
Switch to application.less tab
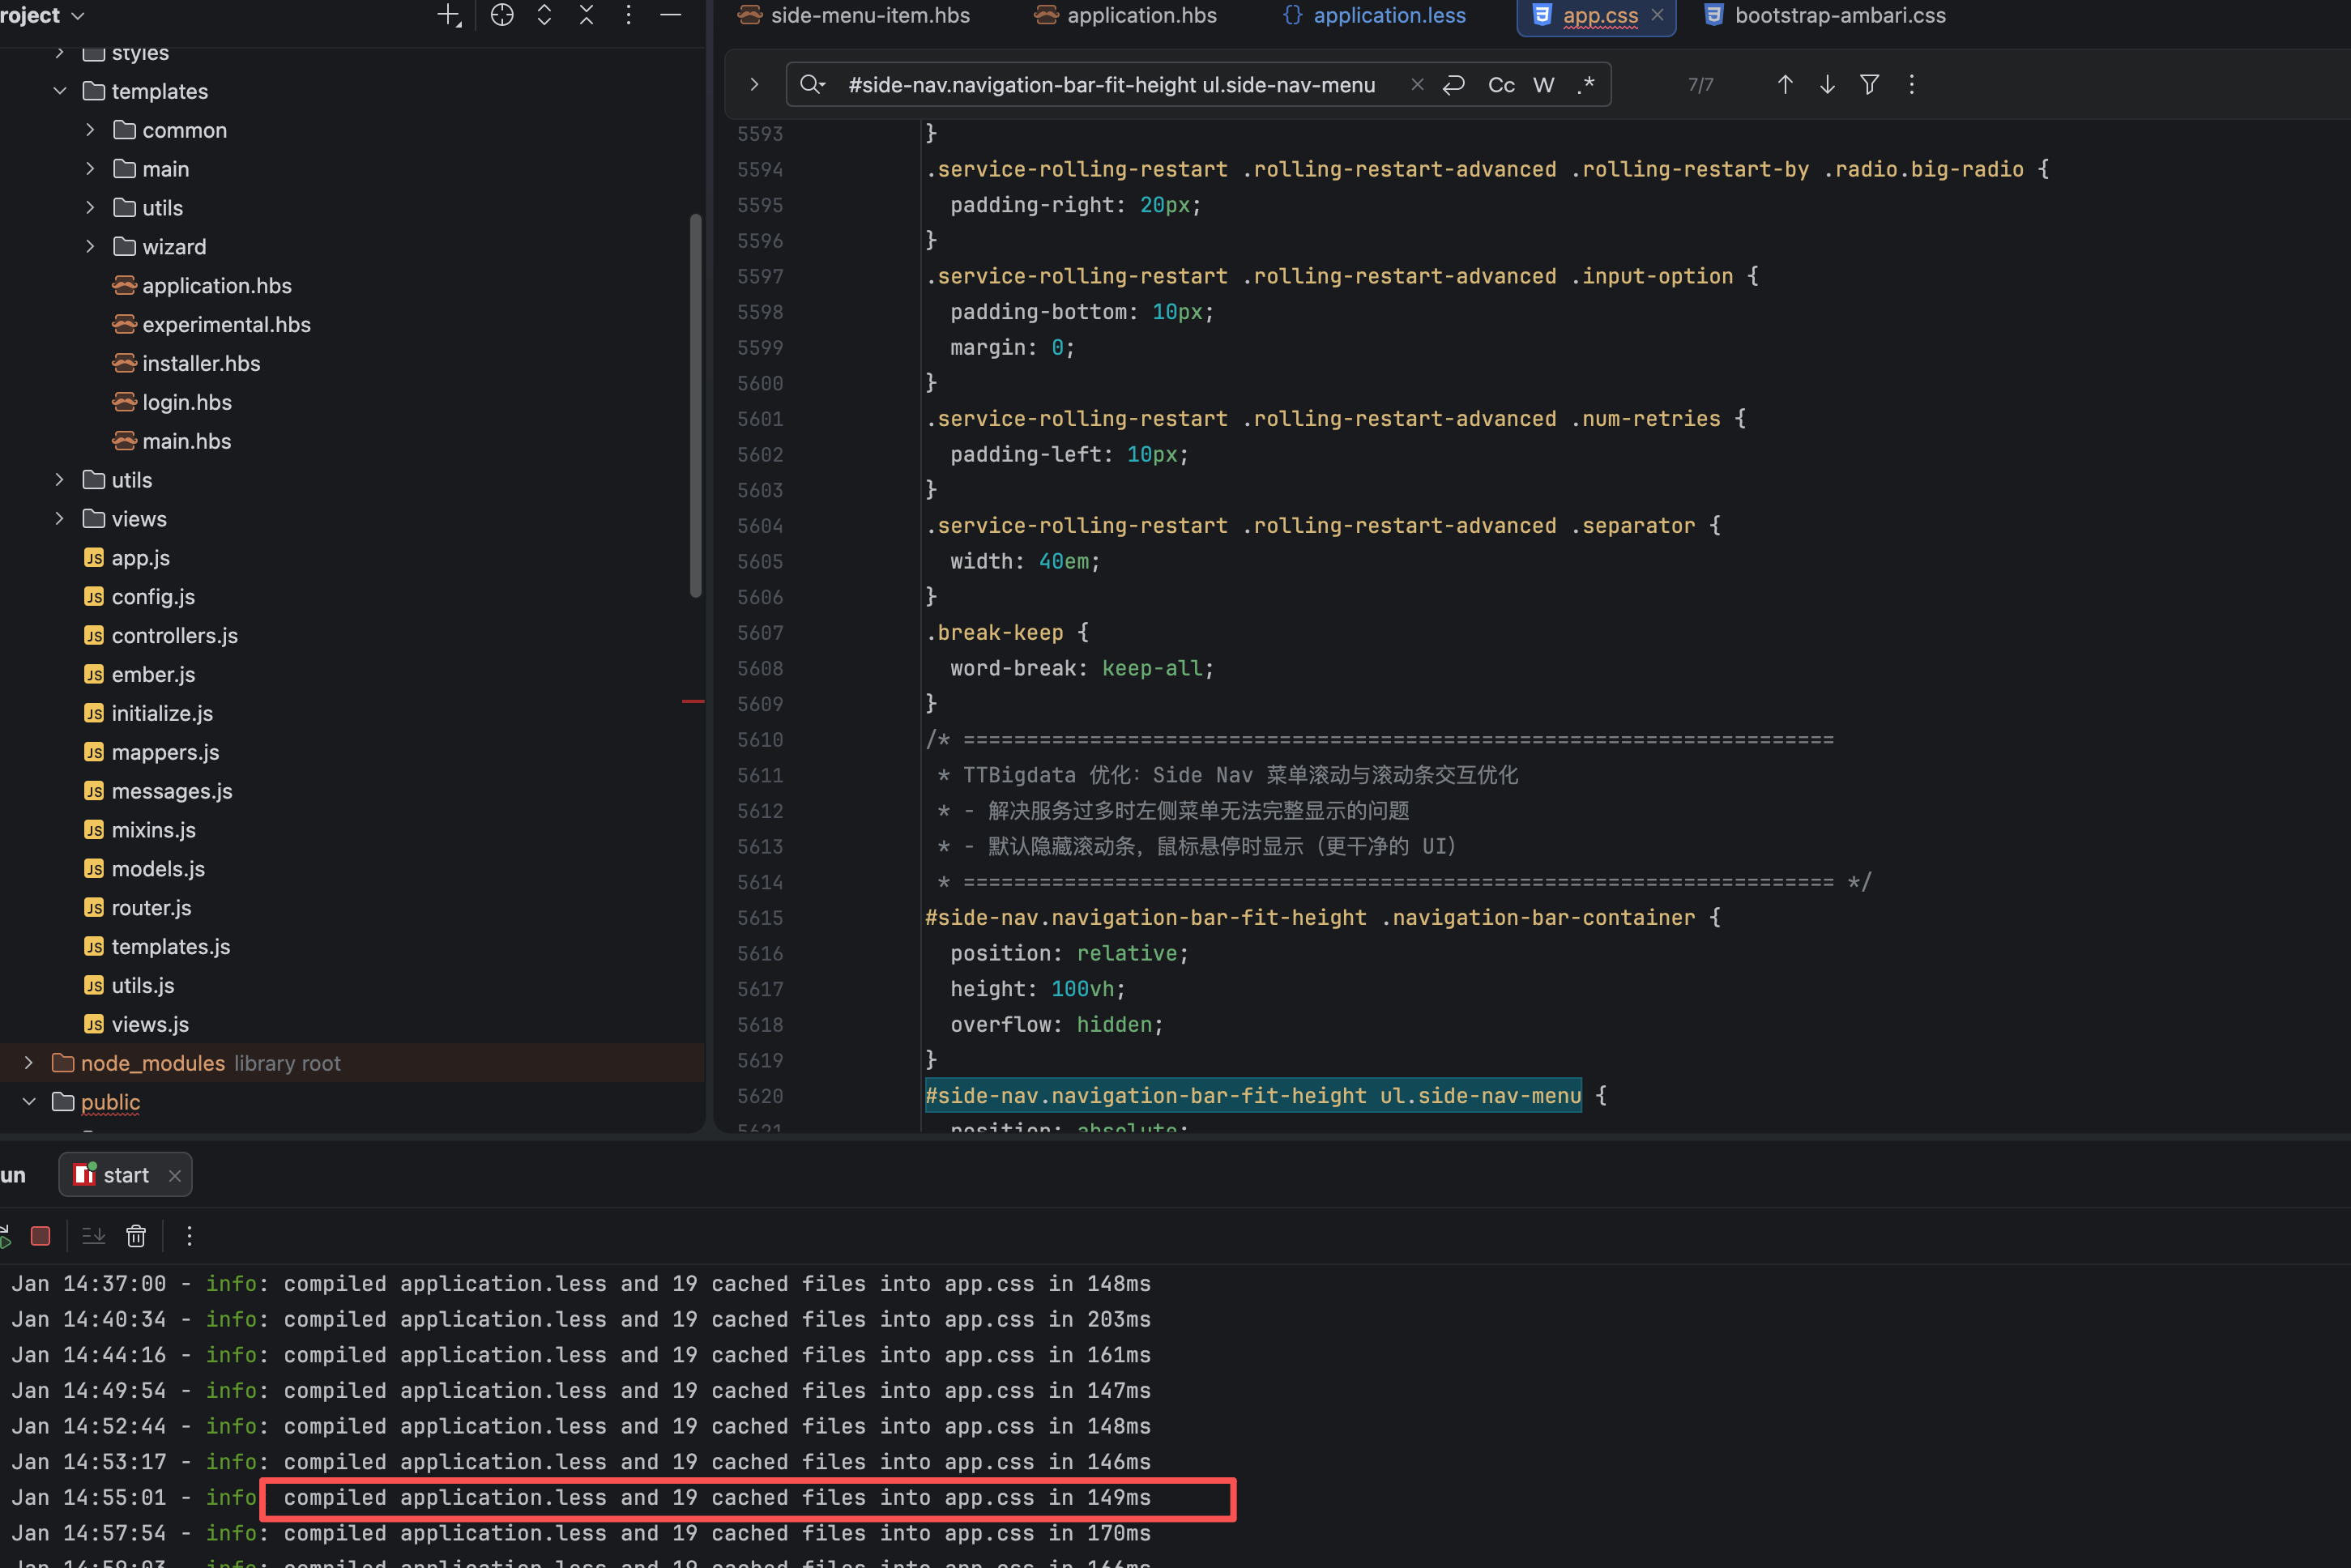click(x=1388, y=15)
